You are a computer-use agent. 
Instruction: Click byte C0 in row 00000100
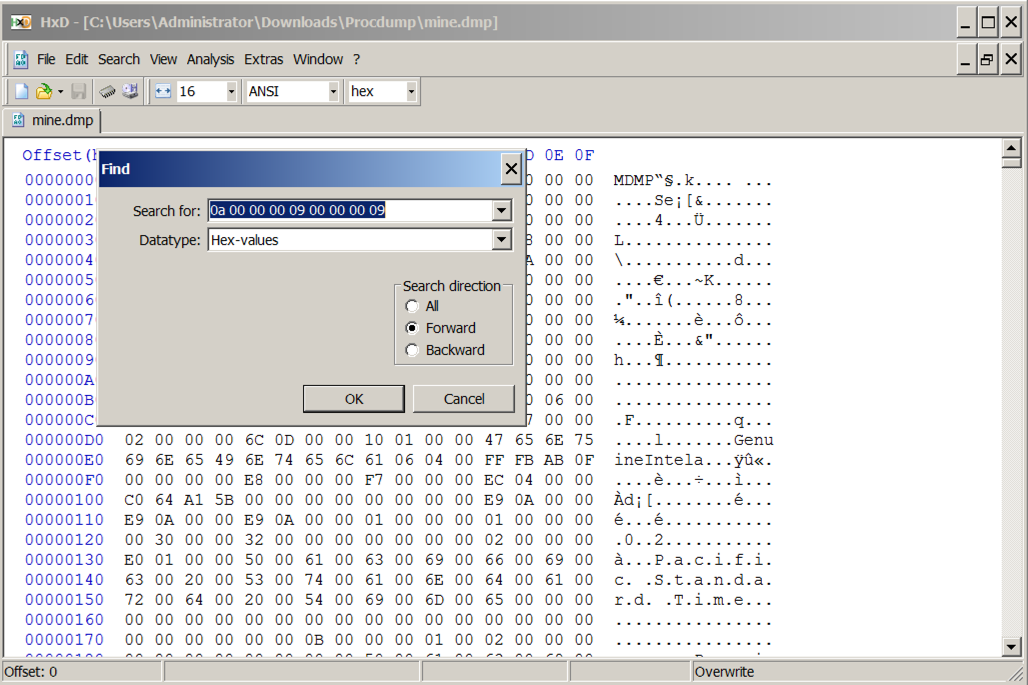tap(134, 500)
